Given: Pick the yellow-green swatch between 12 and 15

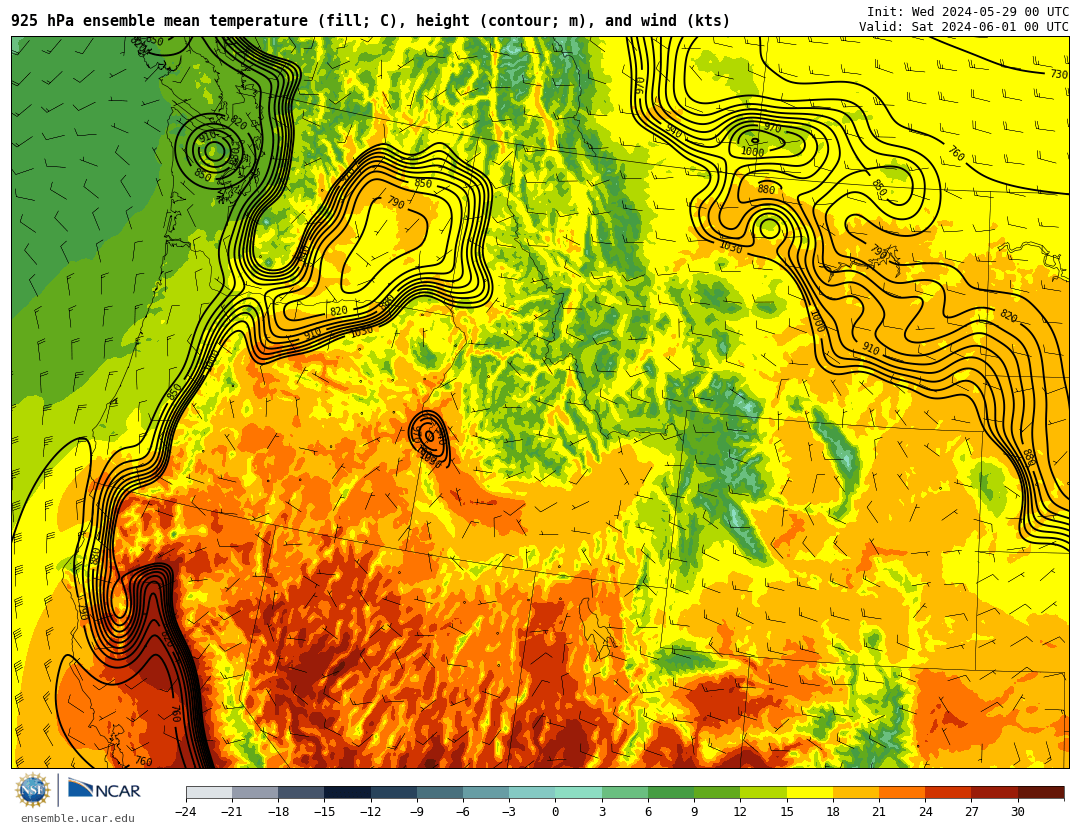Looking at the screenshot, I should pyautogui.click(x=763, y=792).
